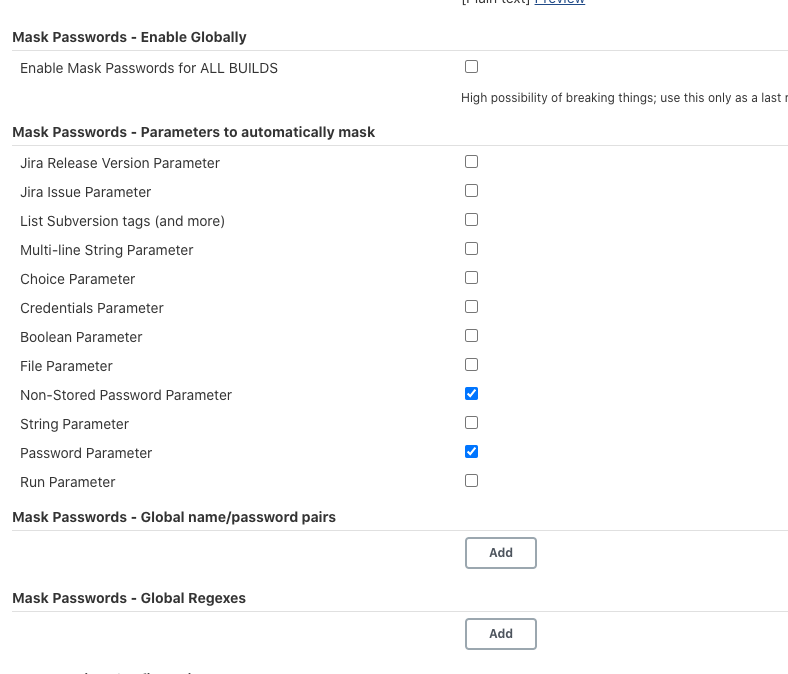
Task: Check Jira Release Version Parameter box
Action: [472, 162]
